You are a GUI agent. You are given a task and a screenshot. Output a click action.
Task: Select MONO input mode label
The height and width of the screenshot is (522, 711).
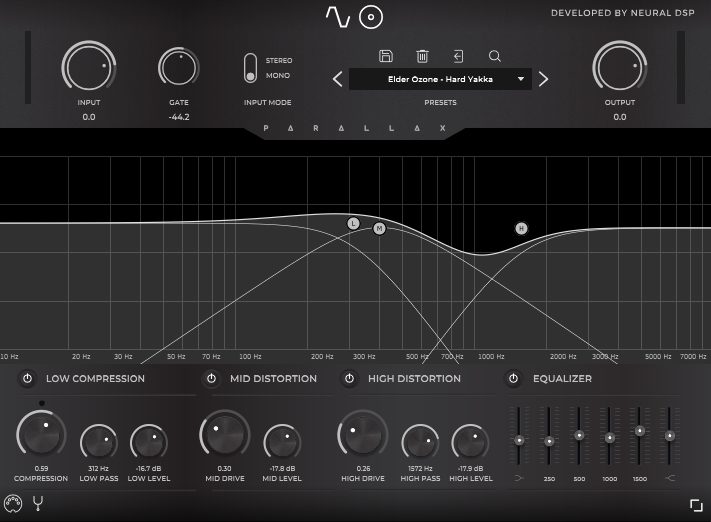(x=278, y=75)
